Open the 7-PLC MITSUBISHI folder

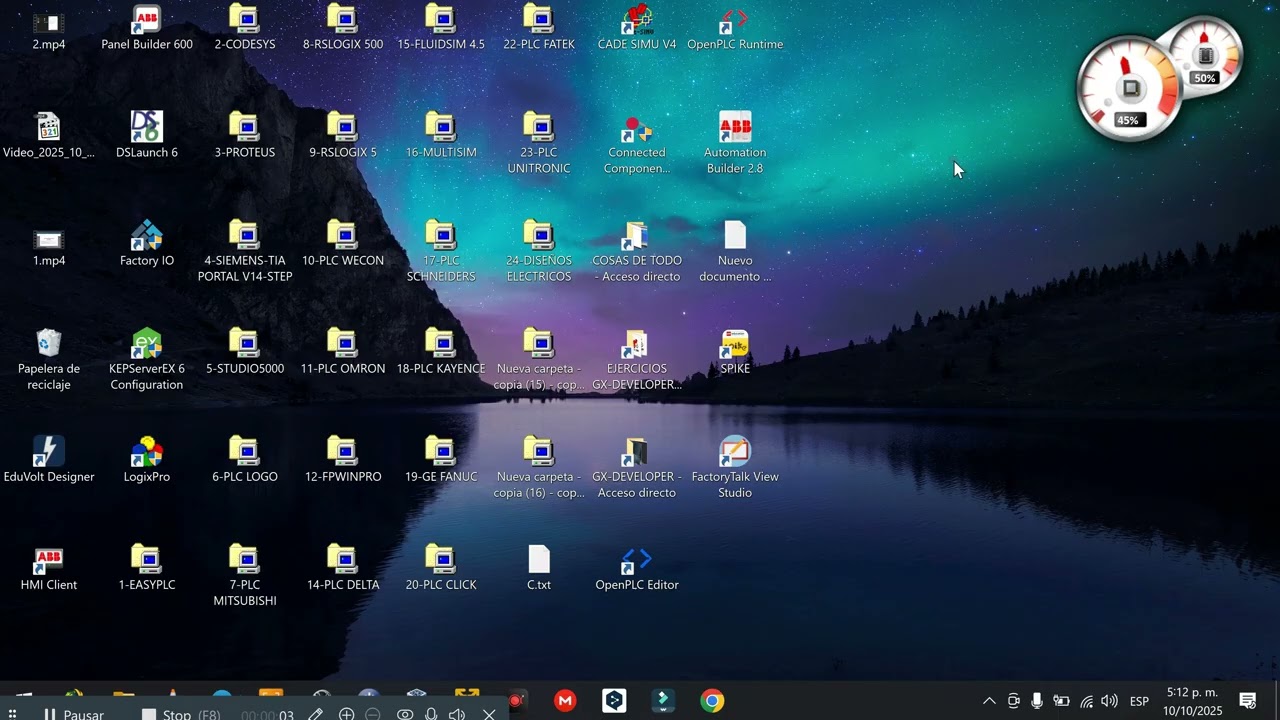coord(245,576)
